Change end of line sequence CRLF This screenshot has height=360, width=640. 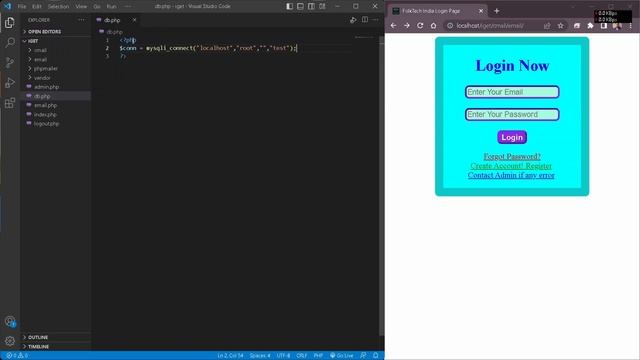pyautogui.click(x=302, y=356)
